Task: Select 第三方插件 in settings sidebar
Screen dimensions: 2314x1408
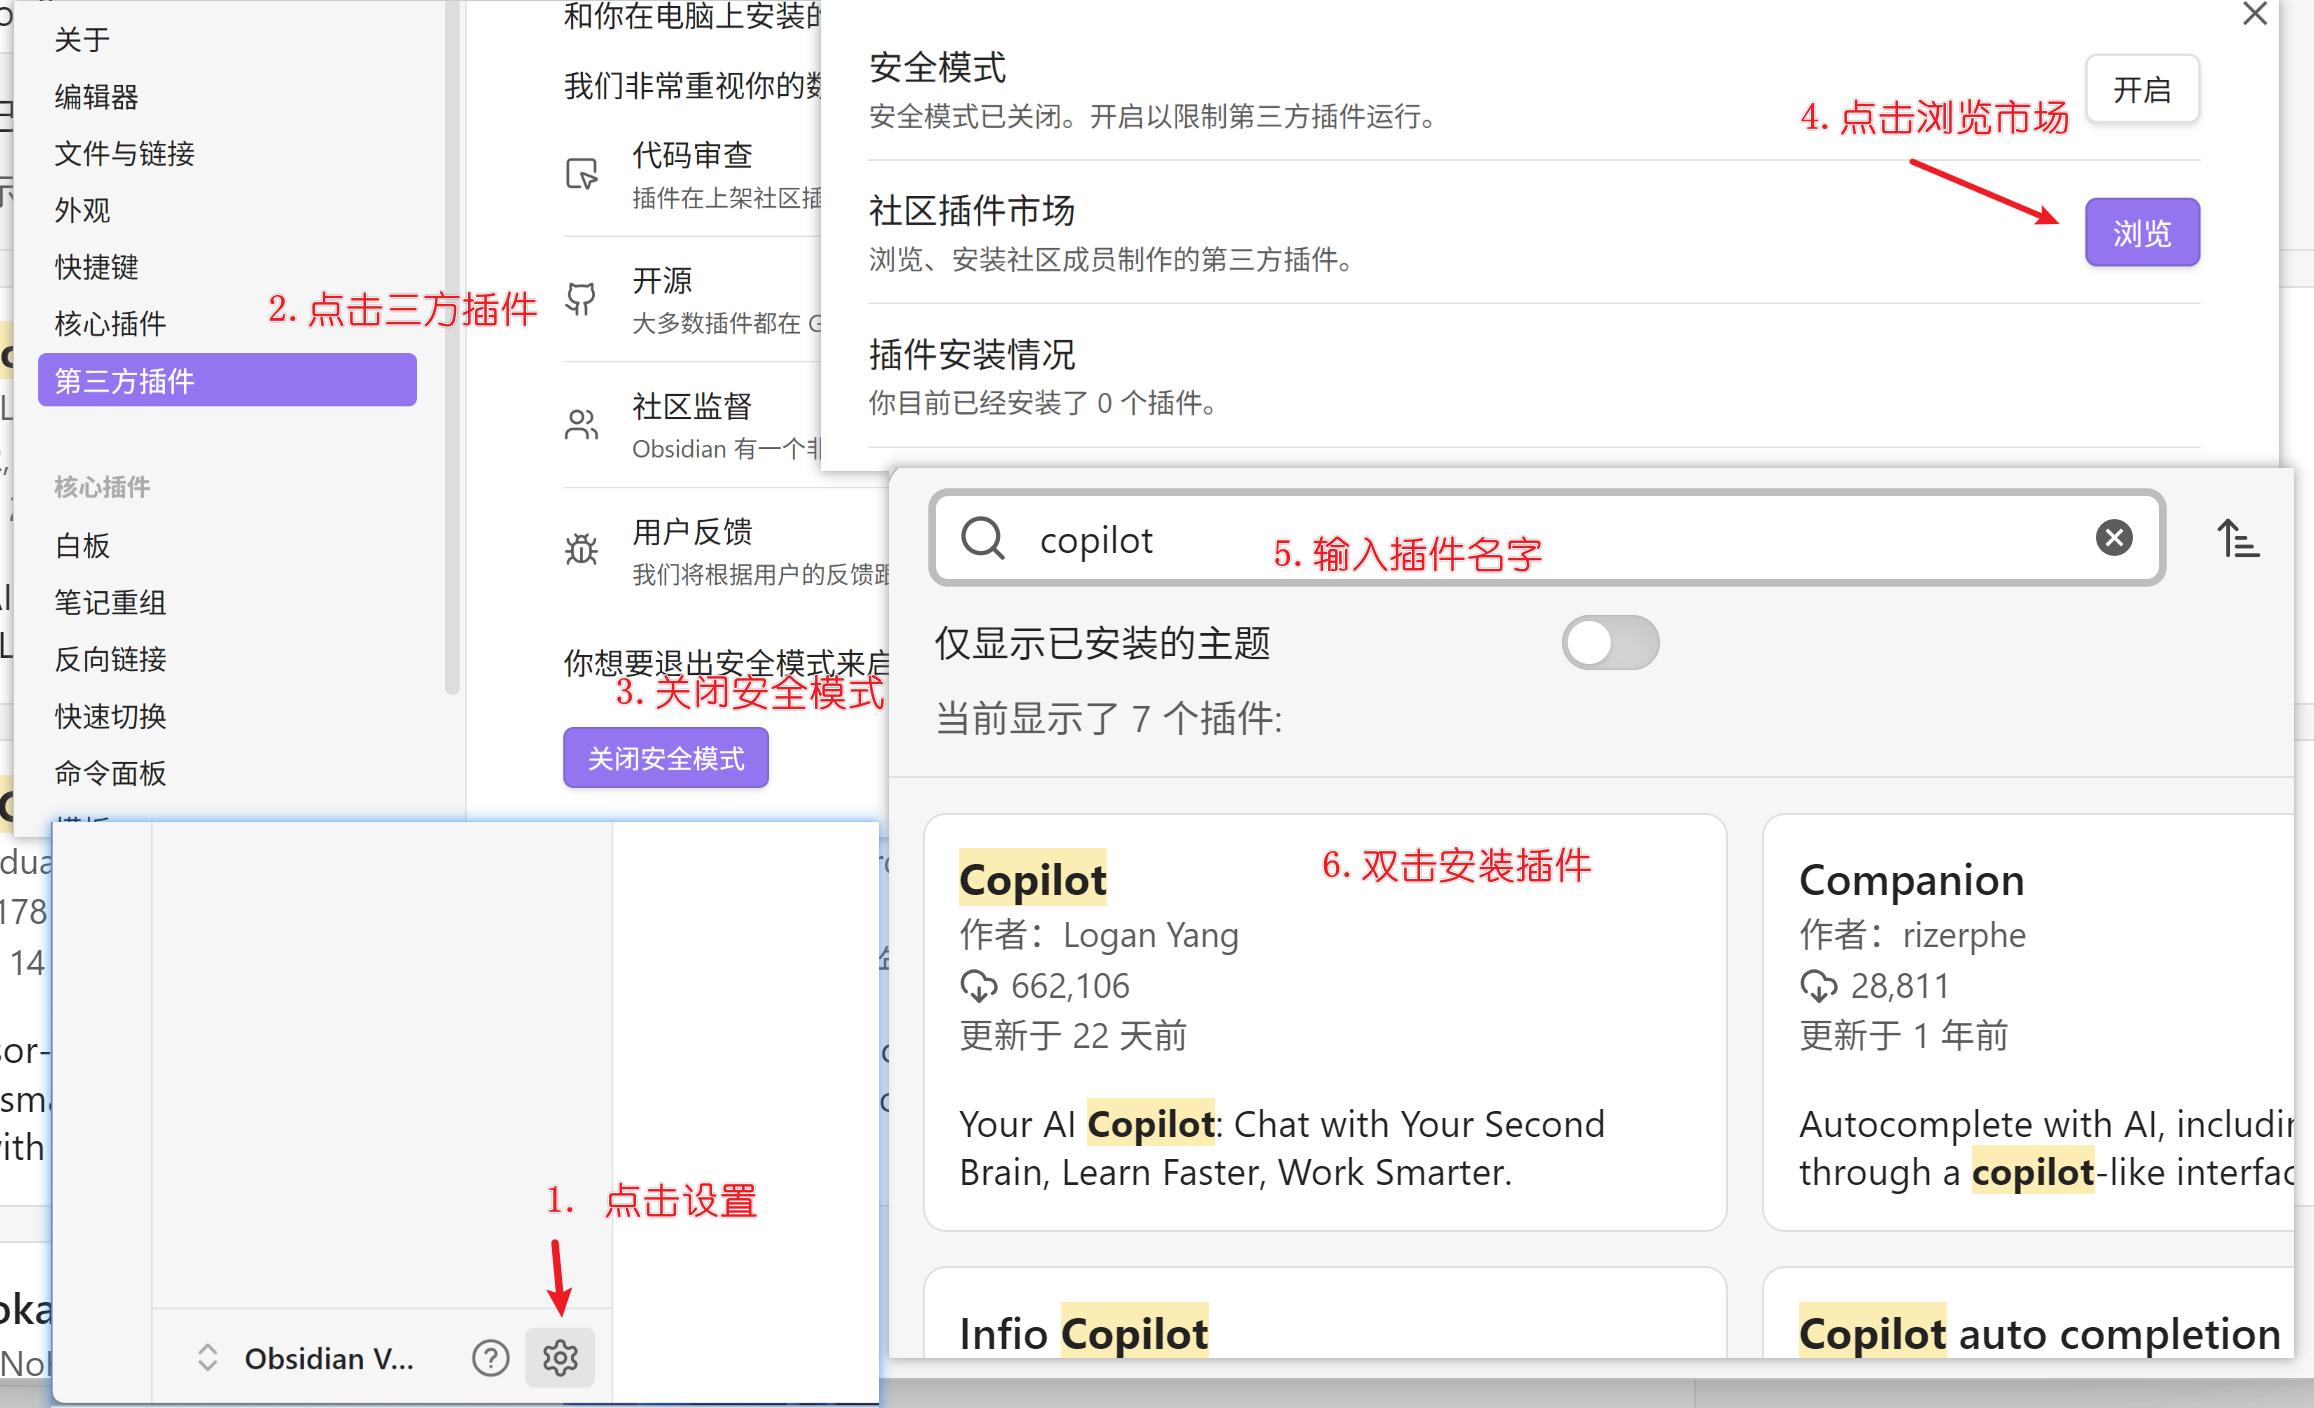Action: click(227, 380)
